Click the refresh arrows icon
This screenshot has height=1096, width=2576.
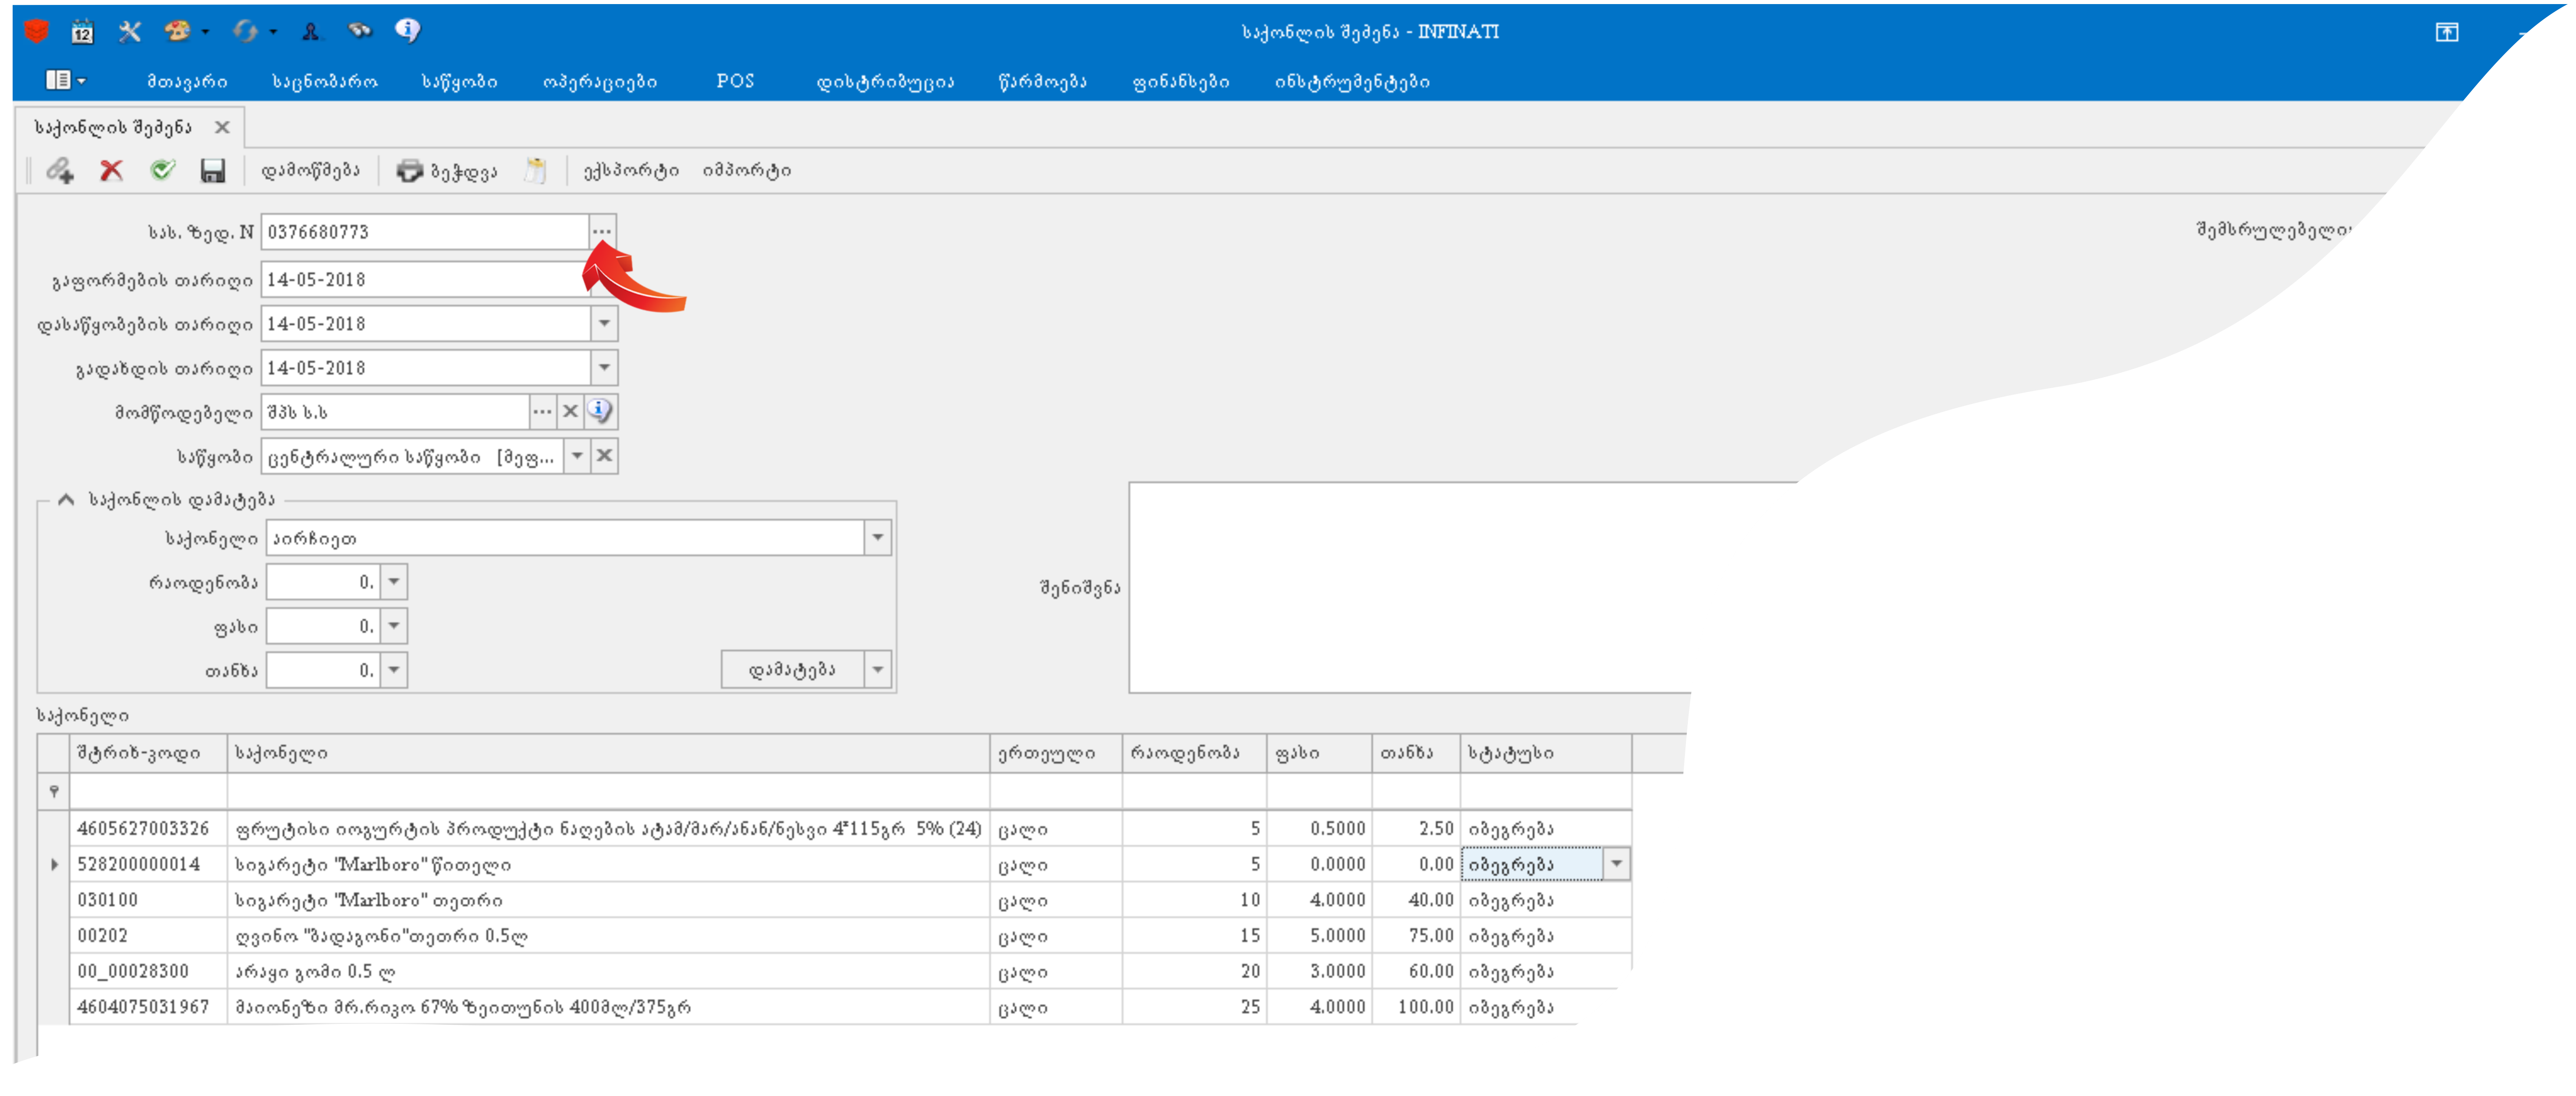point(245,32)
